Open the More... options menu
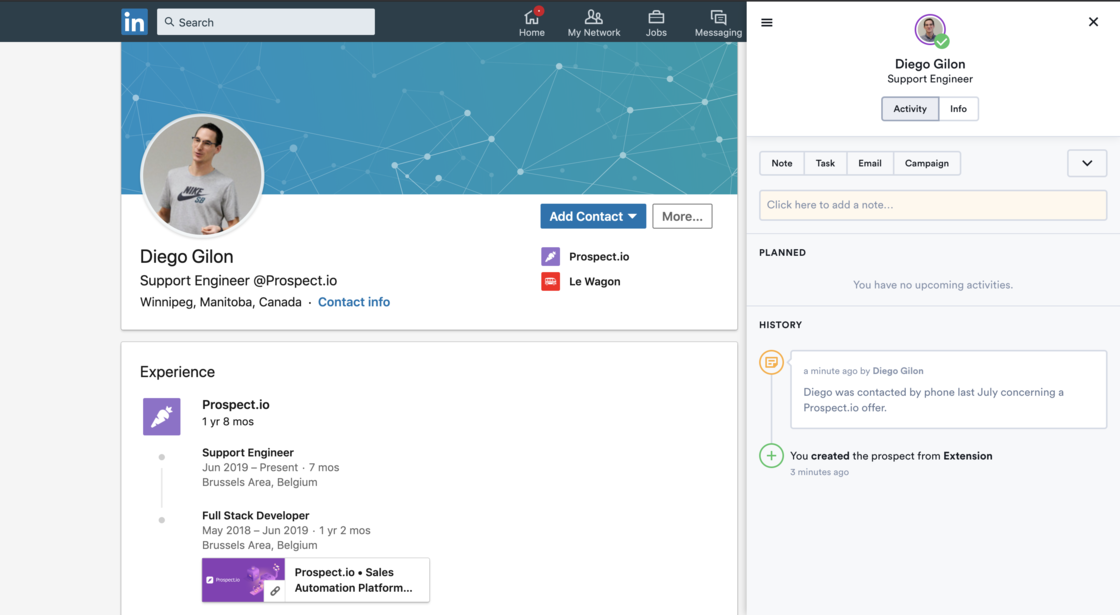 point(682,216)
